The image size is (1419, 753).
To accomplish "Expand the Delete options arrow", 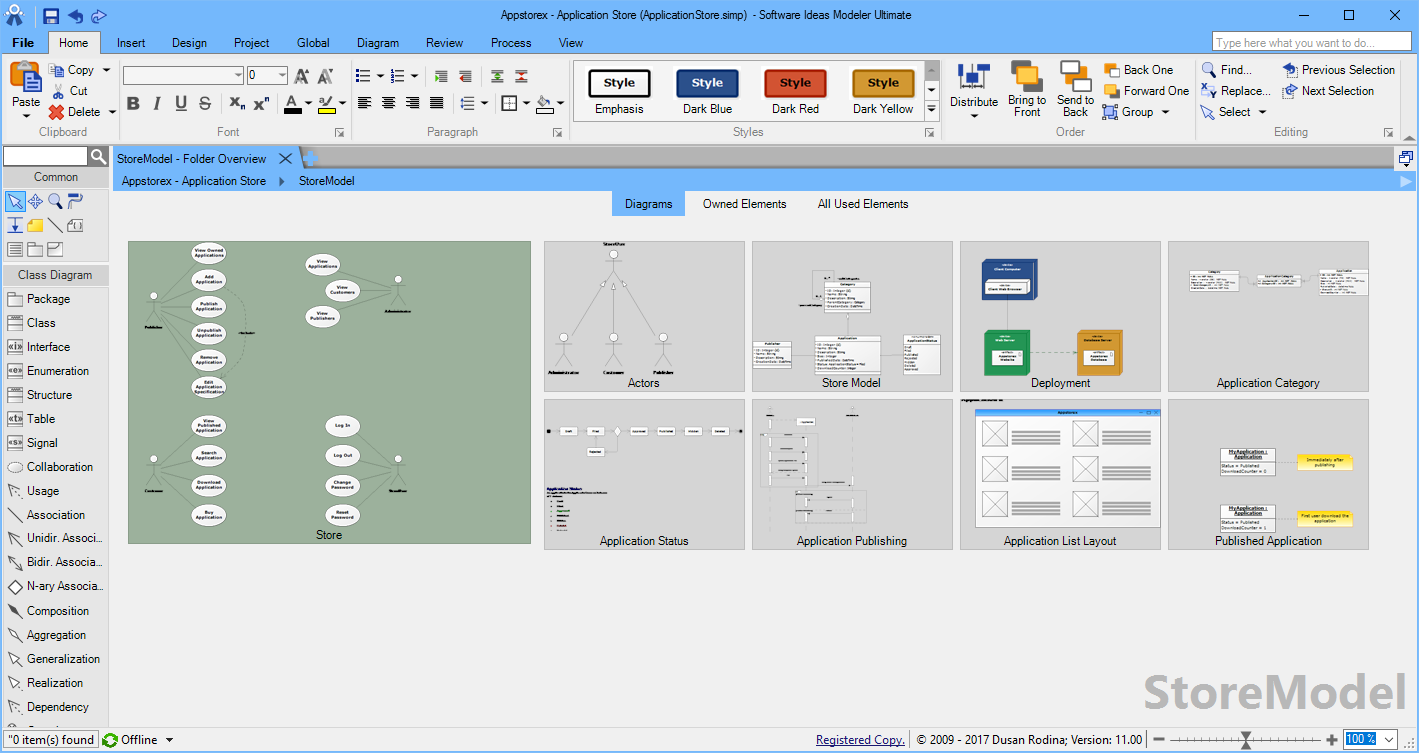I will point(112,112).
